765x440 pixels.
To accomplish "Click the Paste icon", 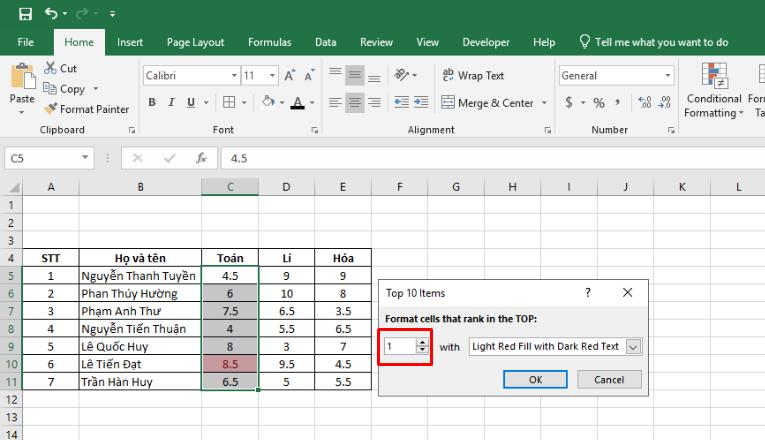I will 22,77.
